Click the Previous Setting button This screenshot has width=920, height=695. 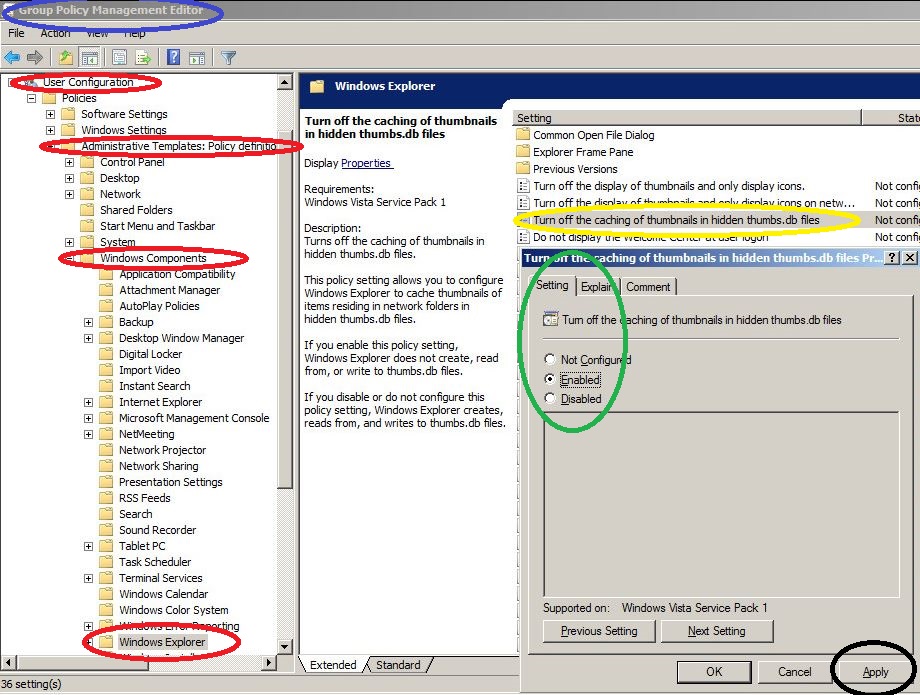599,631
